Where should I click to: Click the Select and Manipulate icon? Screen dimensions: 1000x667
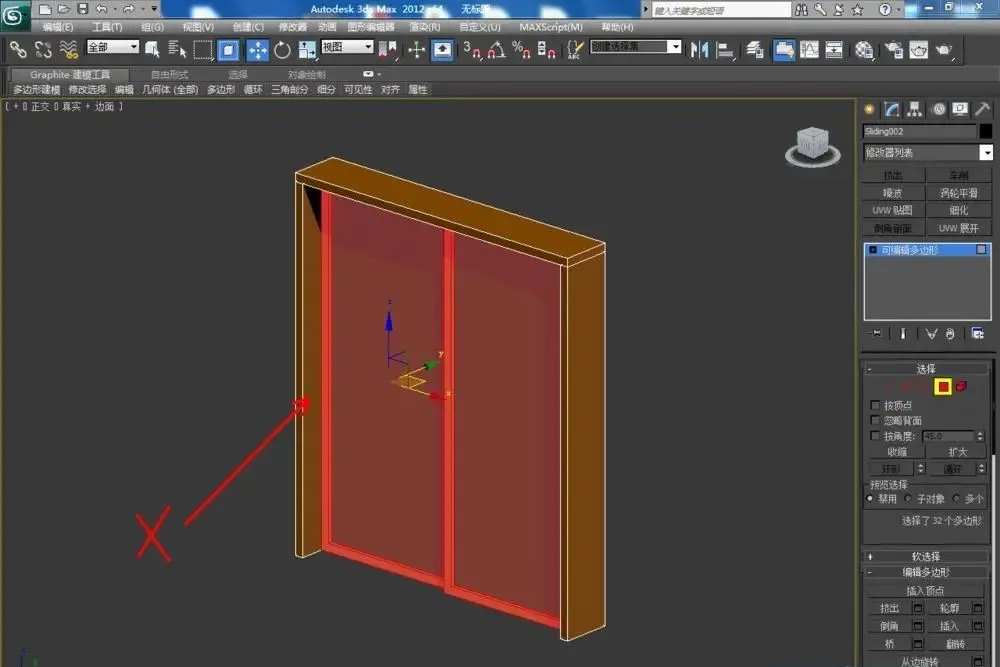point(416,49)
